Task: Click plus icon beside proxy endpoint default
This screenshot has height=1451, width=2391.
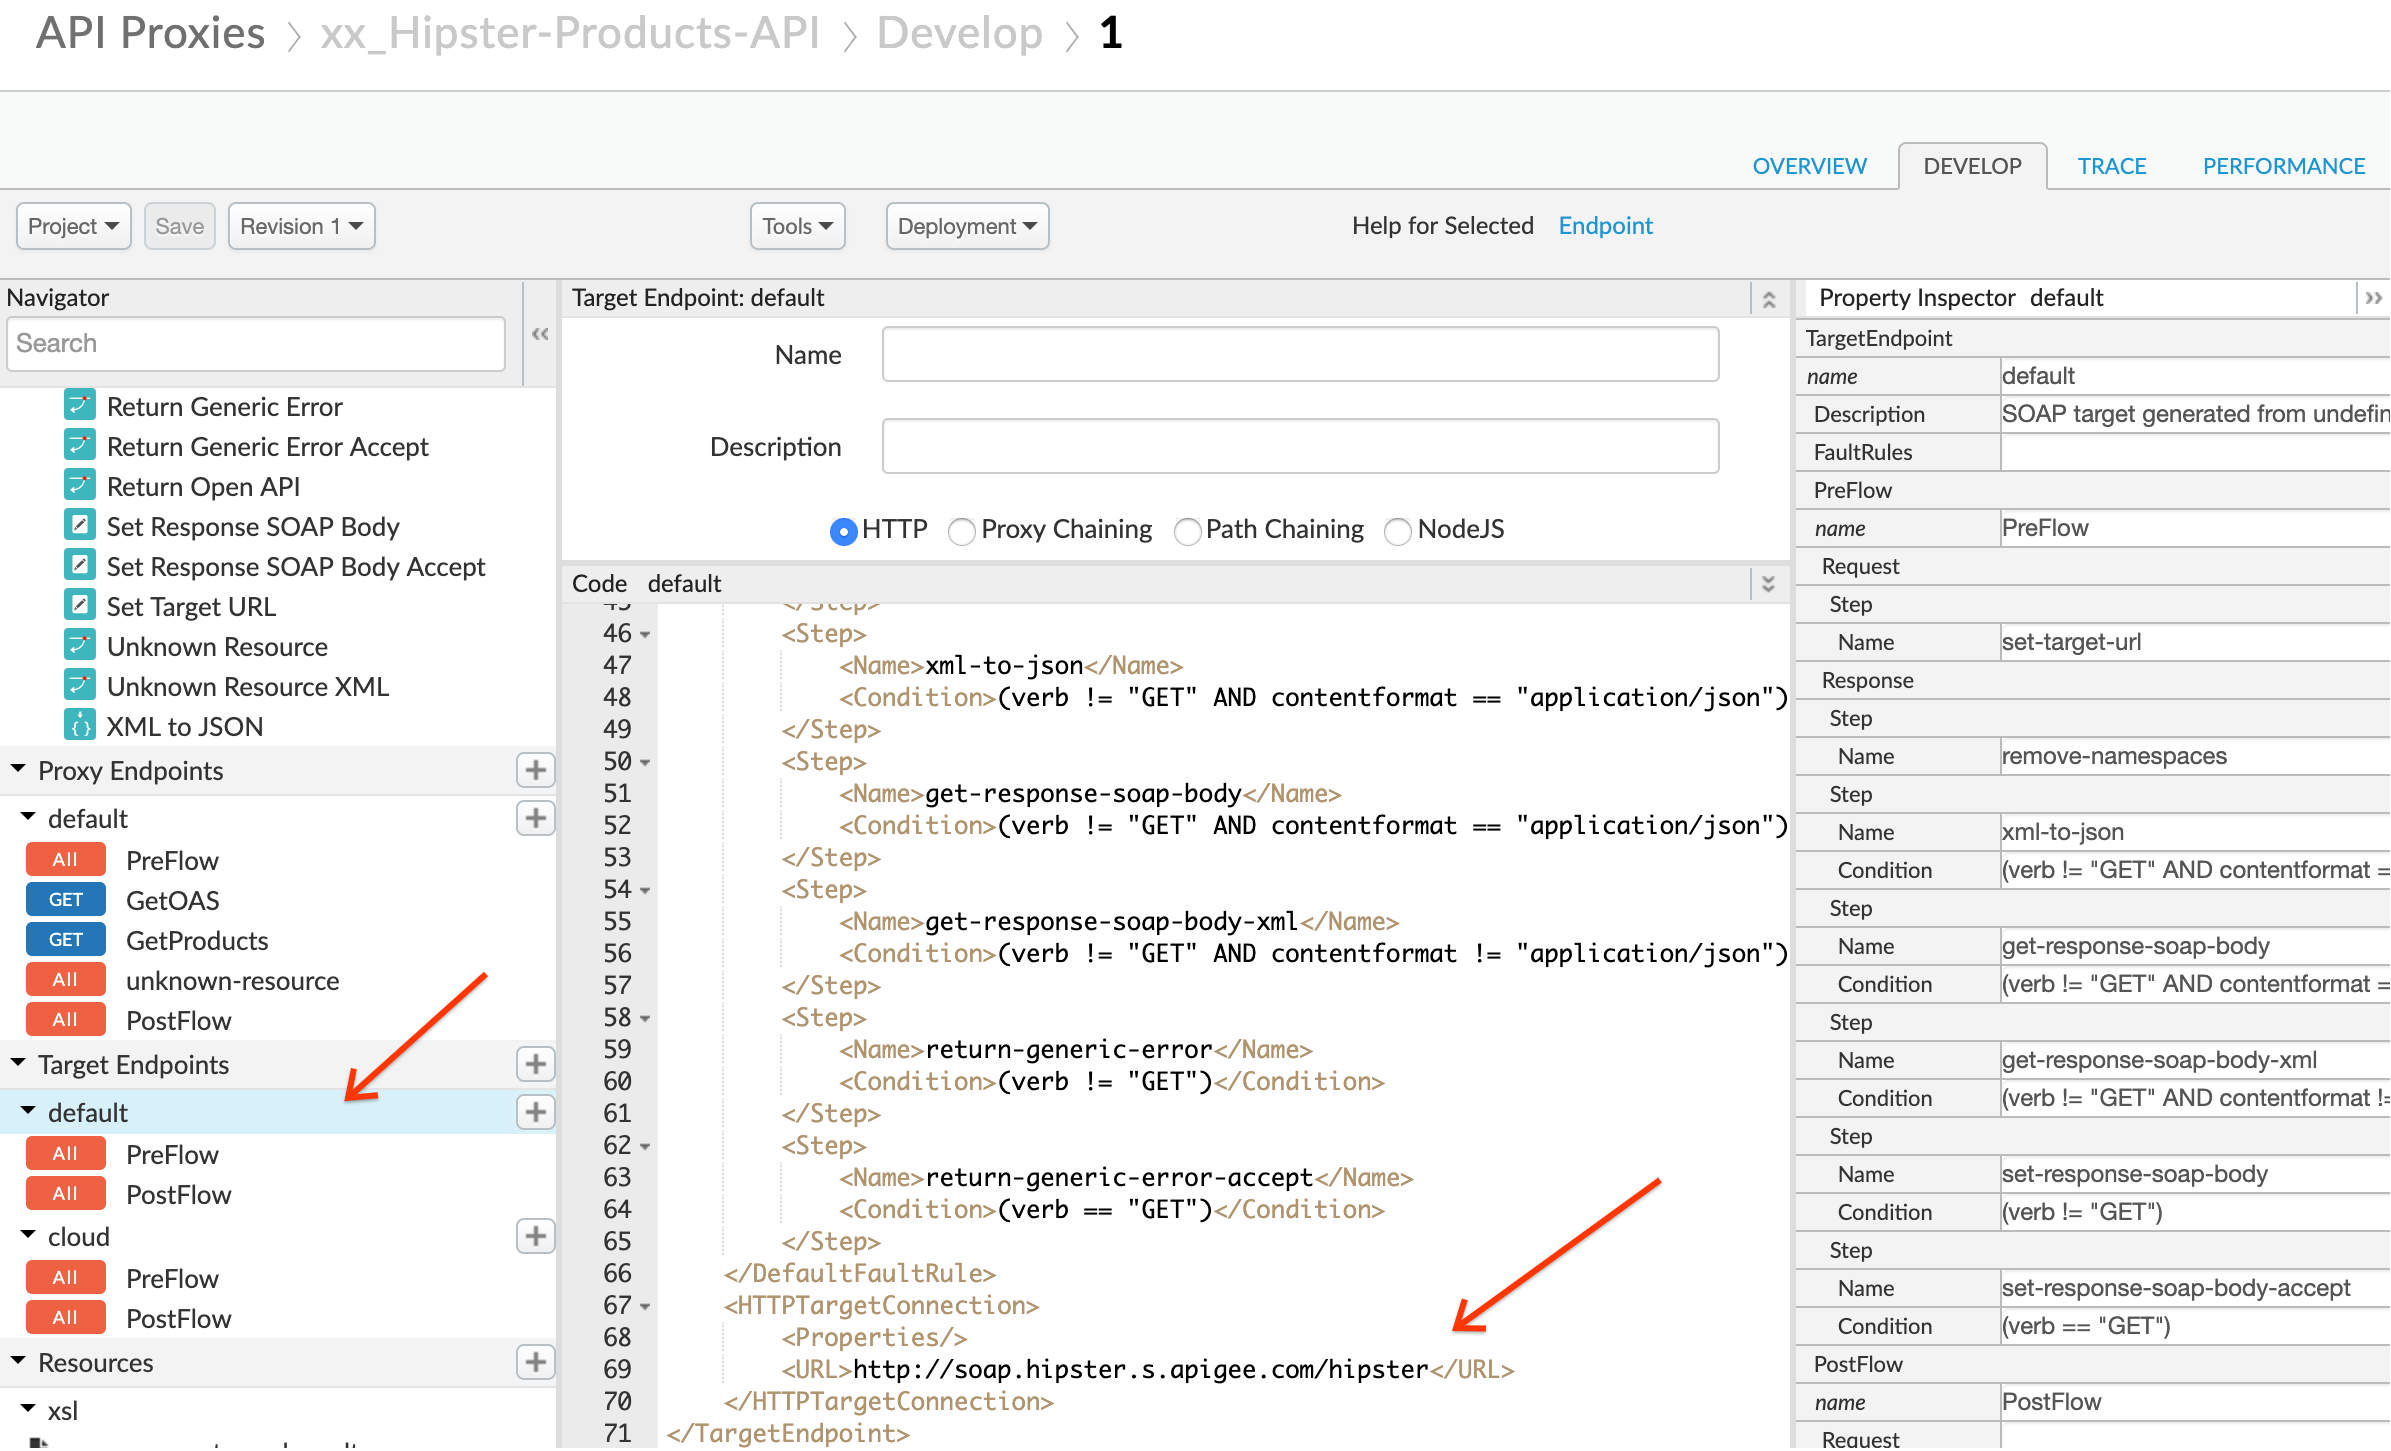Action: [x=535, y=818]
